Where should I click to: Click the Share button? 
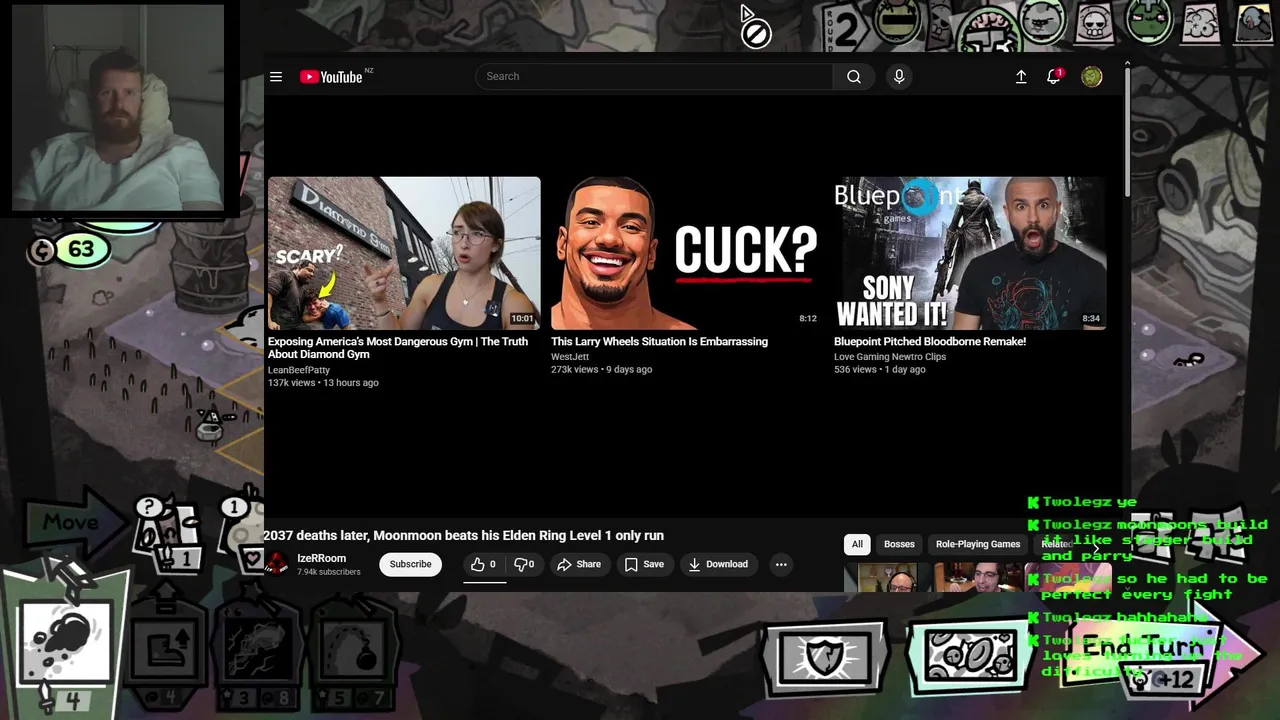point(579,565)
